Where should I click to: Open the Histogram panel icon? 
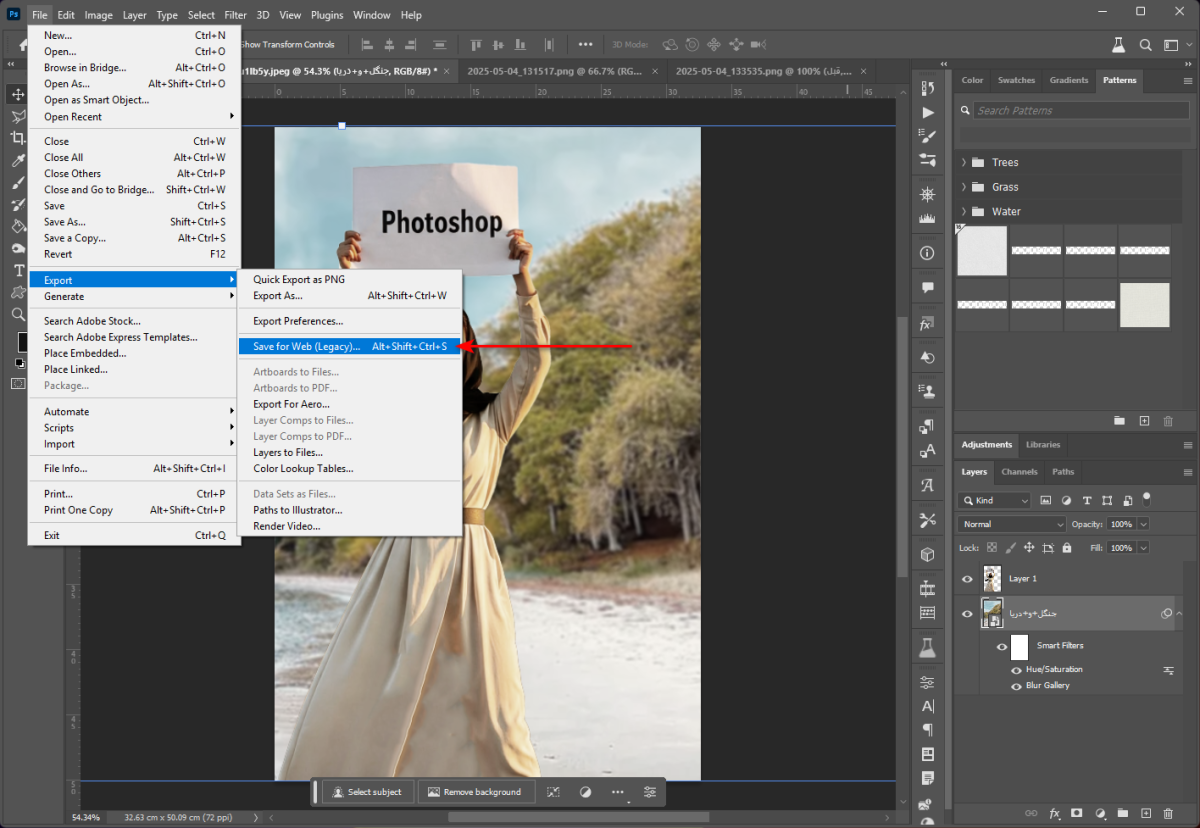pyautogui.click(x=927, y=218)
